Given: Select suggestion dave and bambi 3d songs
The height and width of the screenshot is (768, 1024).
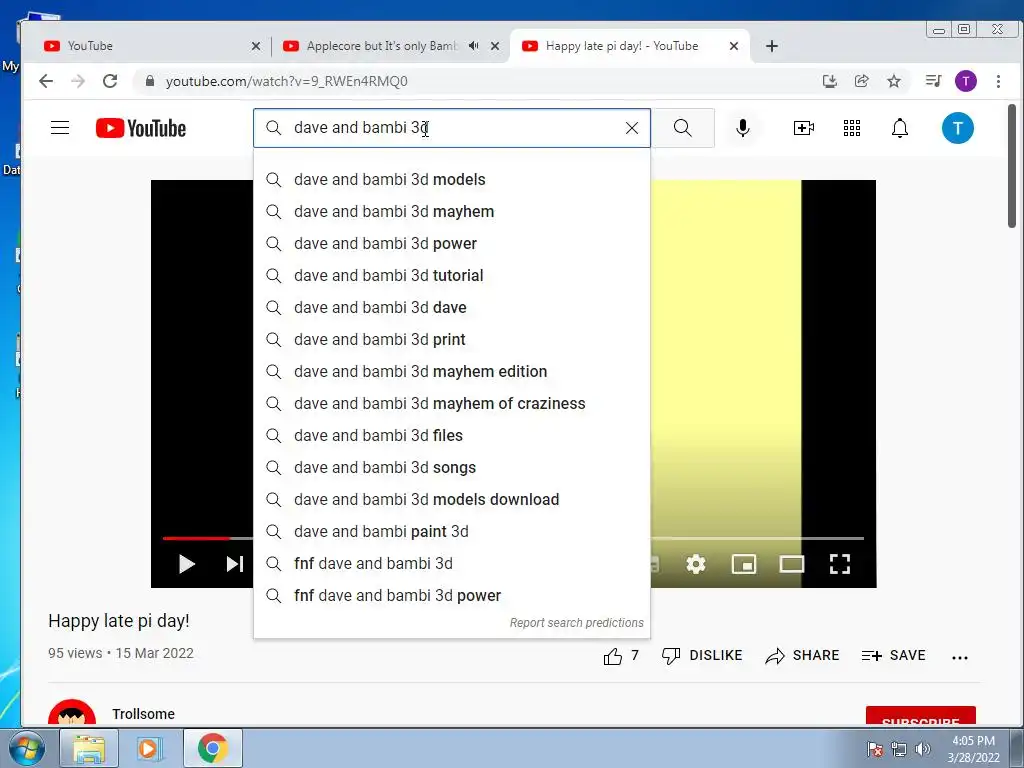Looking at the screenshot, I should point(452,468).
